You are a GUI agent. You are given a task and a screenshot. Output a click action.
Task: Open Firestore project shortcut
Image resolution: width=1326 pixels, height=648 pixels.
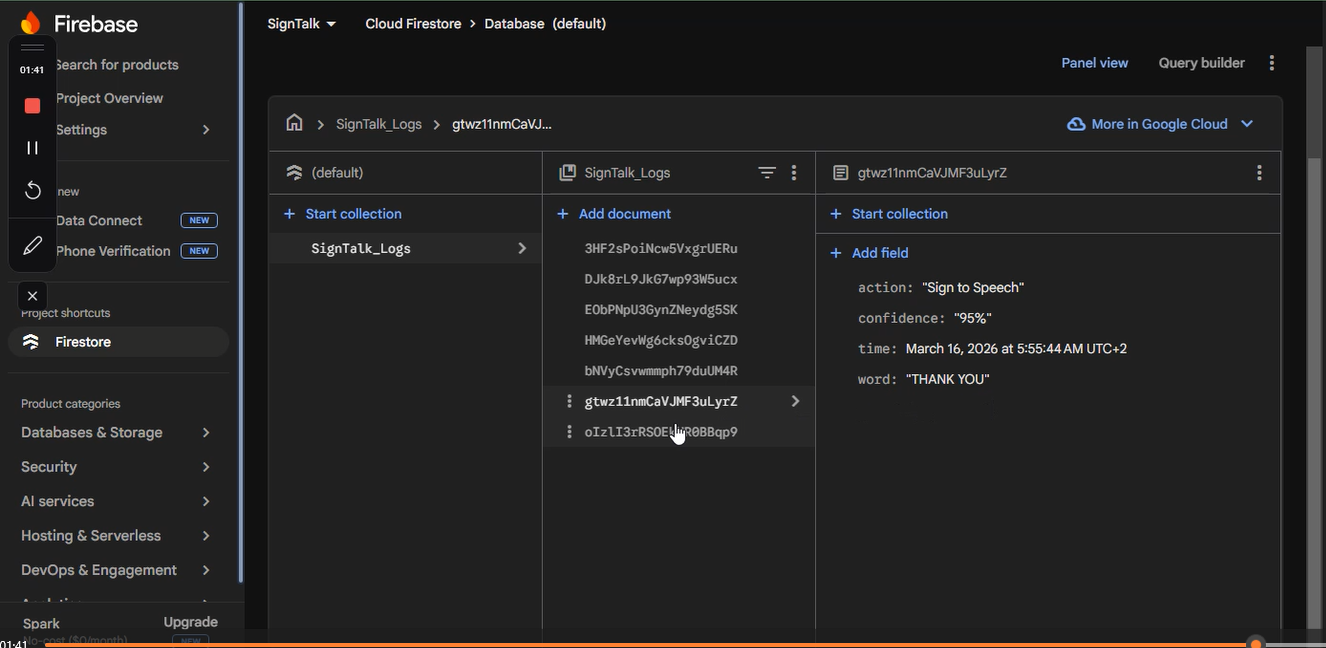[x=118, y=342]
